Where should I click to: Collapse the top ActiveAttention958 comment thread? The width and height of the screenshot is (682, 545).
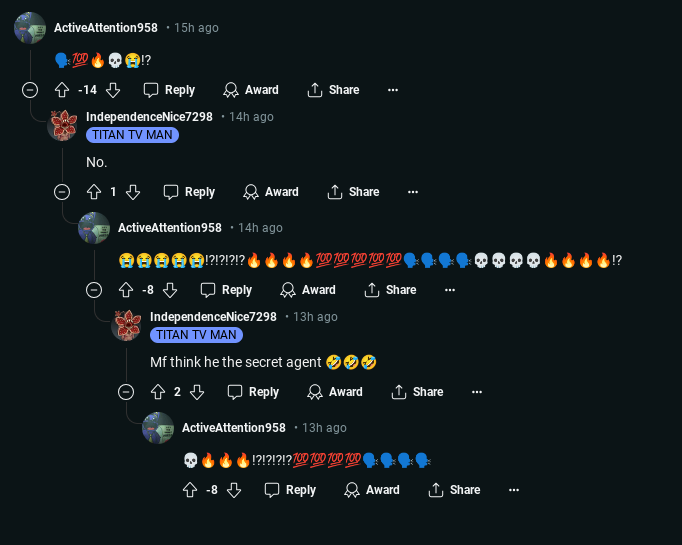[x=30, y=90]
